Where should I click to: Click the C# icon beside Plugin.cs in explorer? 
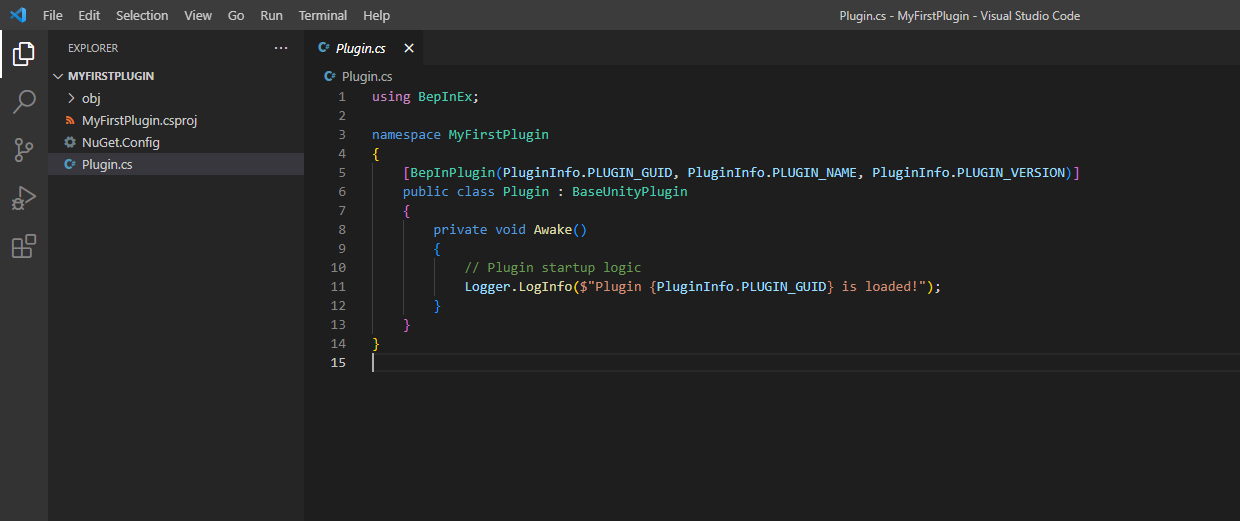tap(70, 164)
